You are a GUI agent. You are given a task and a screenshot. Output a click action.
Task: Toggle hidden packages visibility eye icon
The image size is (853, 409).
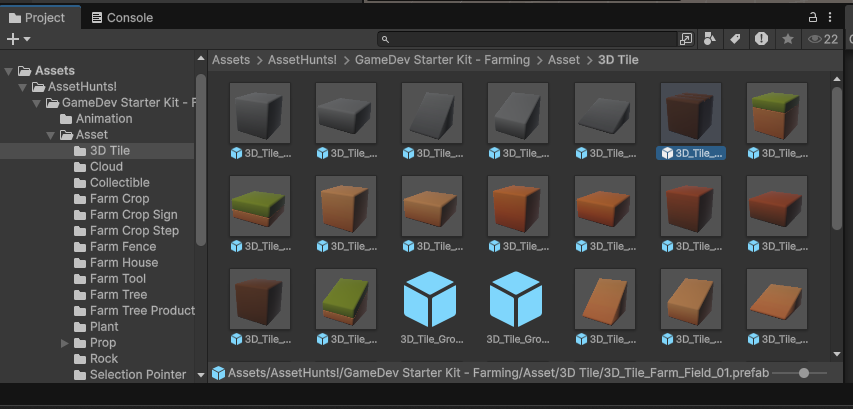click(x=822, y=39)
